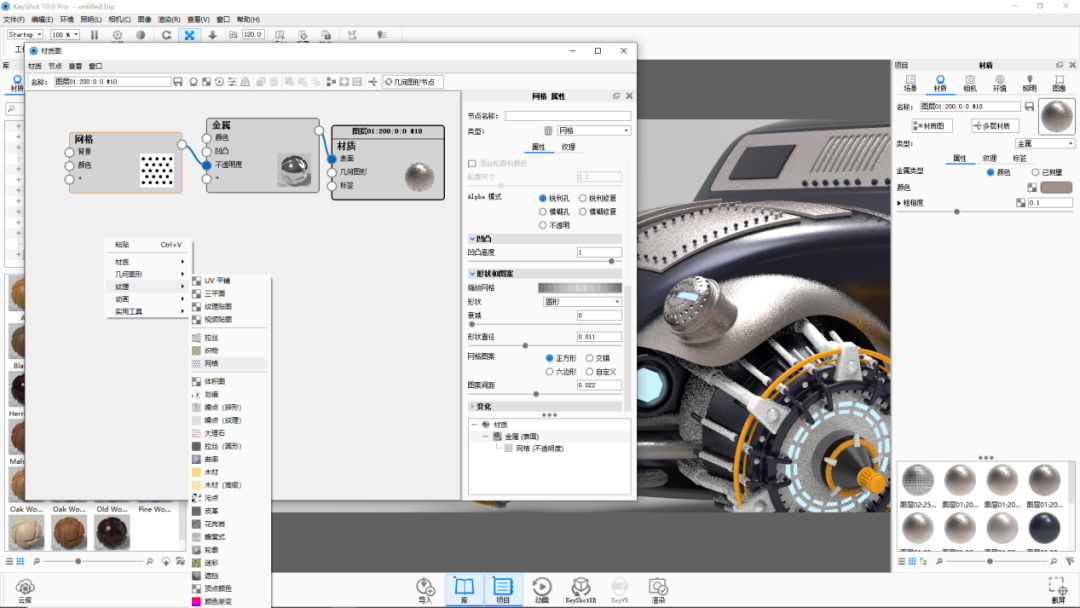This screenshot has height=608, width=1080.
Task: Open the 100 % zoom dropdown
Action: pos(65,34)
